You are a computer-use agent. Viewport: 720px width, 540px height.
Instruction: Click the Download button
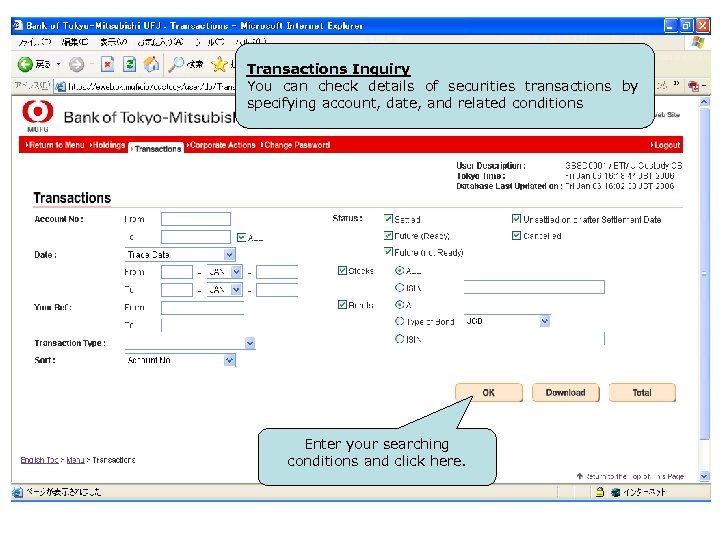click(x=565, y=393)
